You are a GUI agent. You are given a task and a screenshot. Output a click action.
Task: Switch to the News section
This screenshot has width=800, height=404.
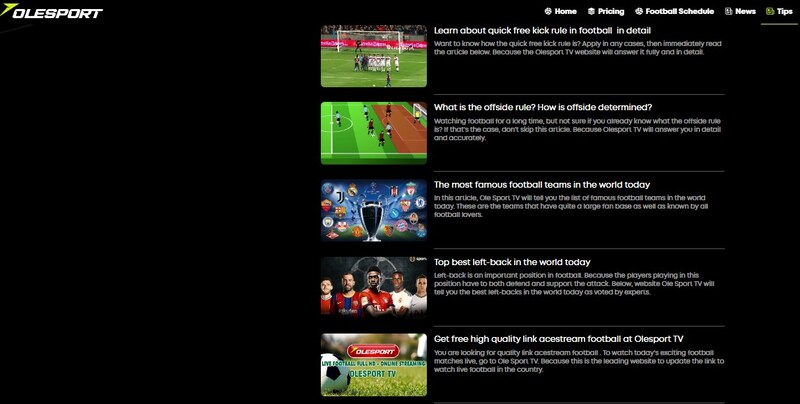click(x=745, y=12)
